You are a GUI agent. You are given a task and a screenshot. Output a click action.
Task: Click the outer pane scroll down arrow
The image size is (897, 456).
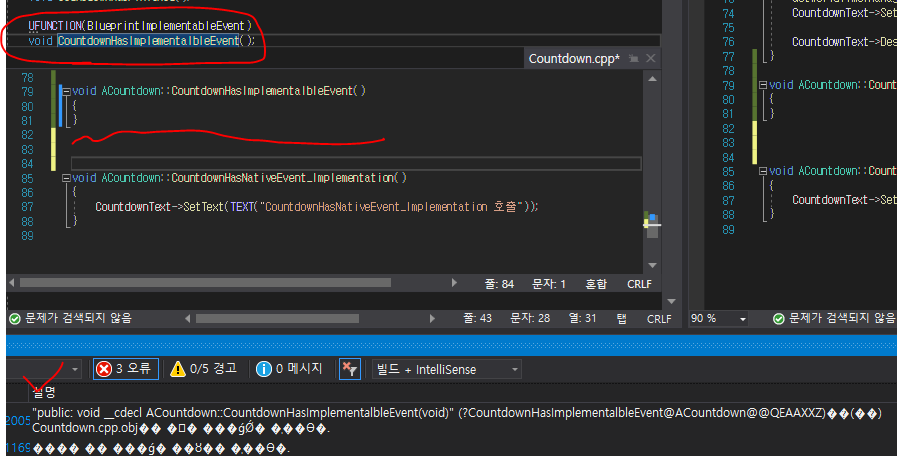pyautogui.click(x=672, y=302)
